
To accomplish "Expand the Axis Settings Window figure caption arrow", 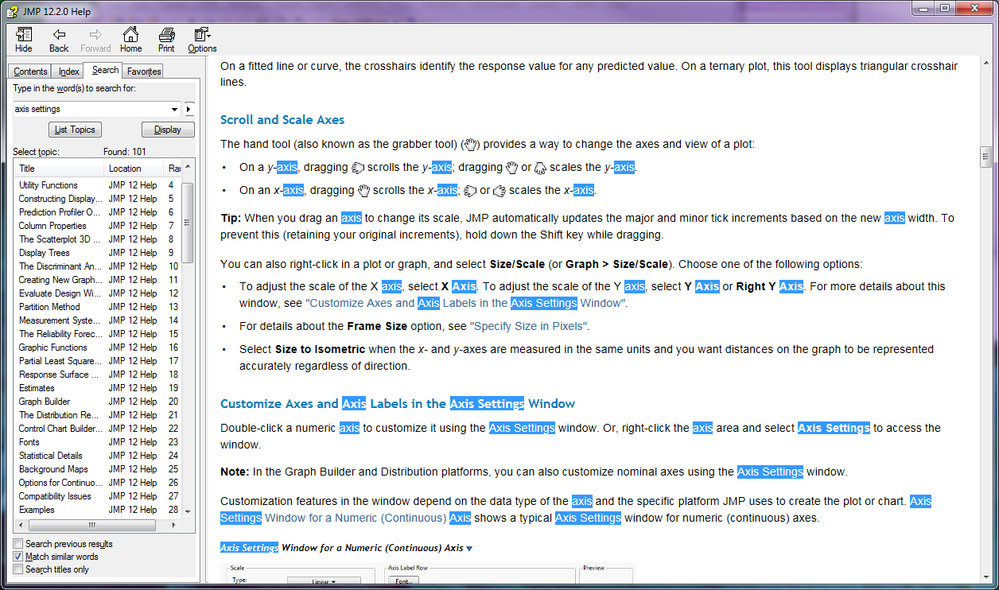I will tap(470, 548).
